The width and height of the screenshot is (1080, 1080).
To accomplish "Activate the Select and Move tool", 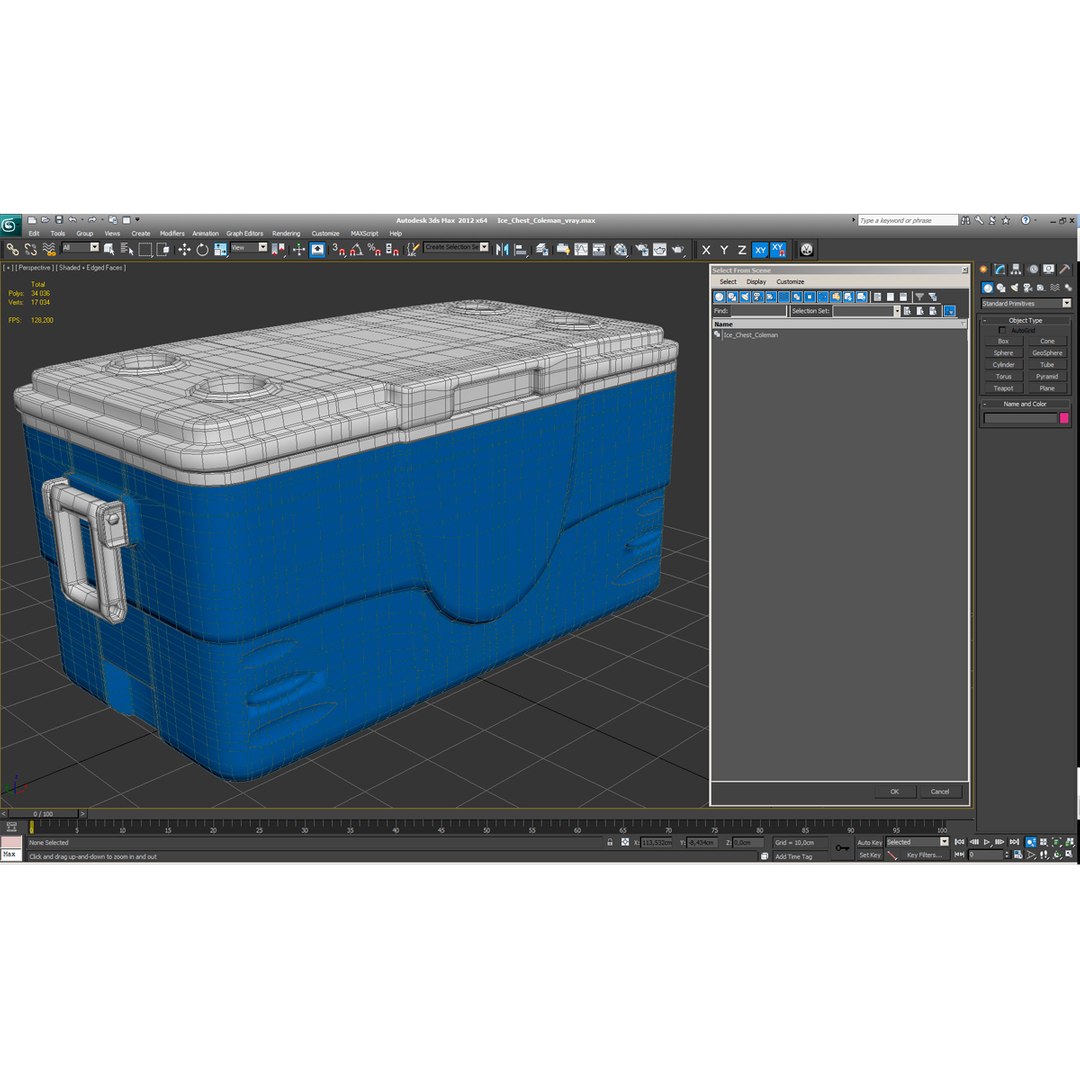I will [184, 249].
